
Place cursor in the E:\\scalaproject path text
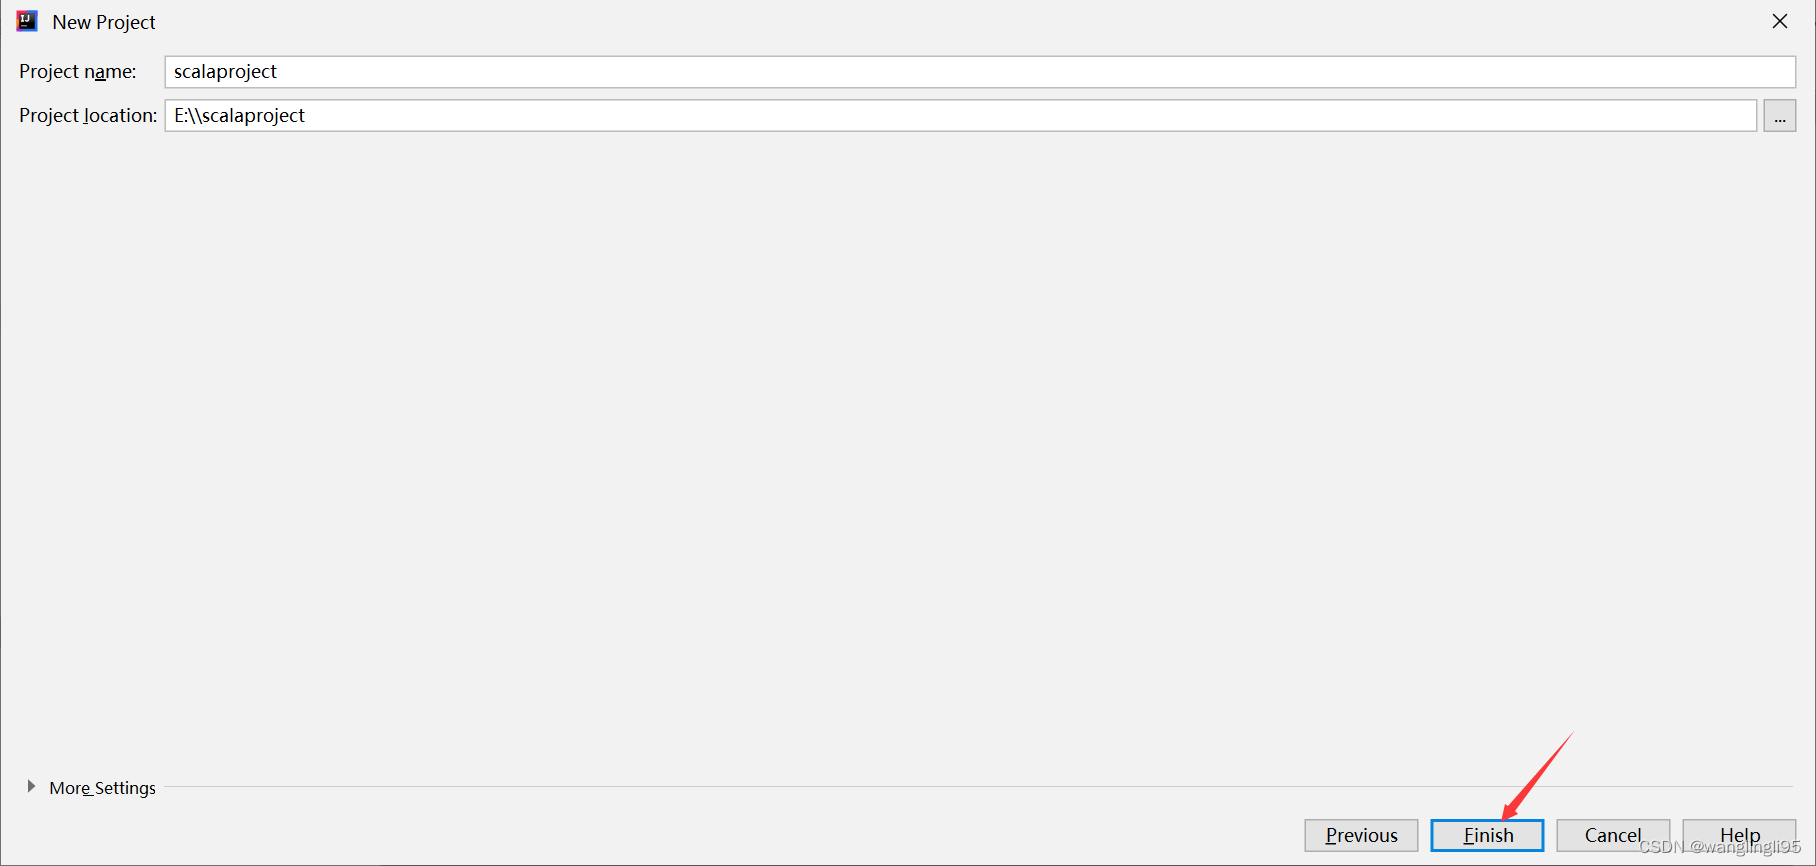[239, 115]
